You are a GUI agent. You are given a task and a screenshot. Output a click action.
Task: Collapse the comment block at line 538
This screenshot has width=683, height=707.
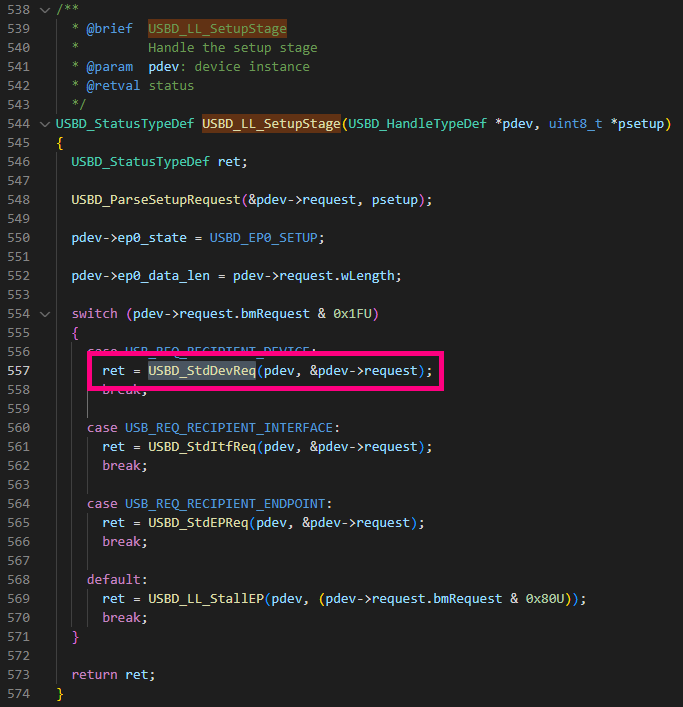coord(45,10)
